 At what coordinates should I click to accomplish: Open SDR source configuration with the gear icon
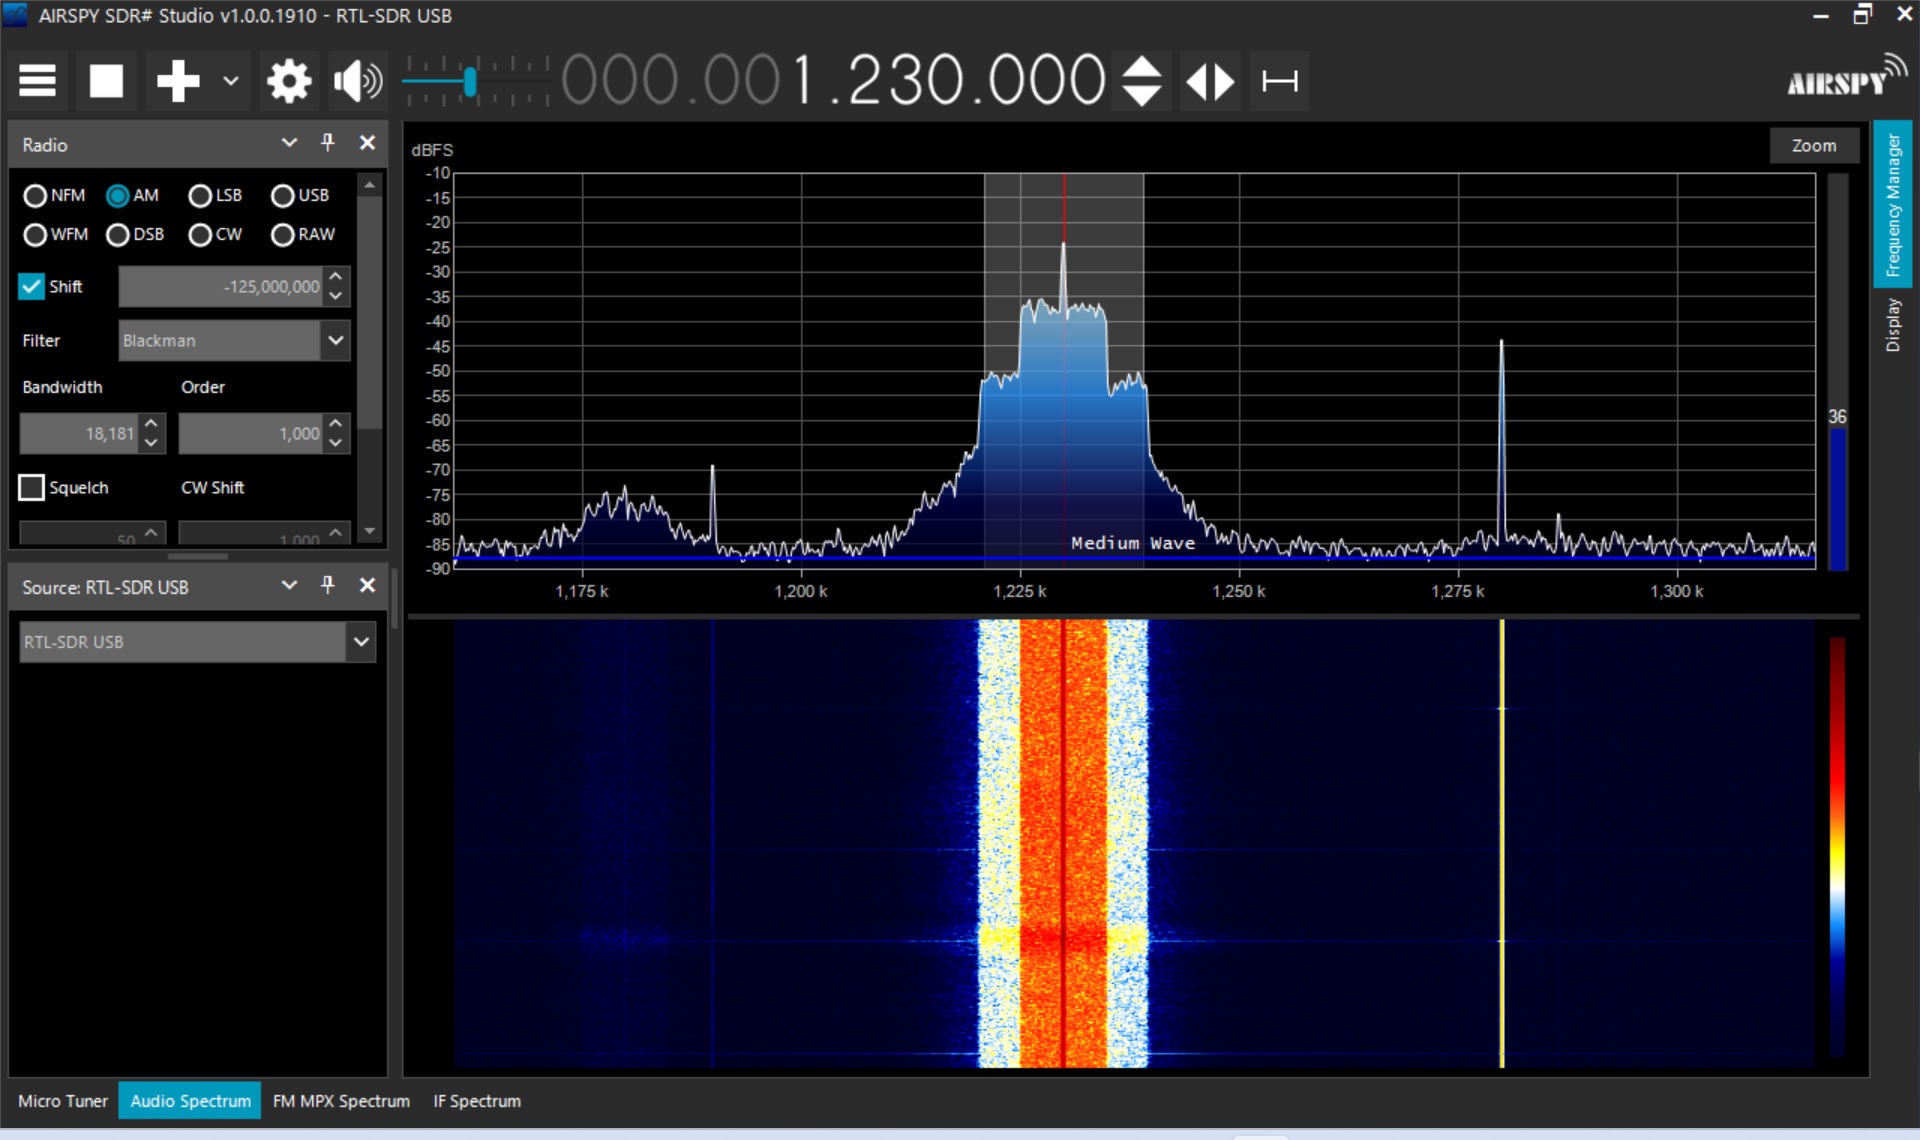point(289,80)
